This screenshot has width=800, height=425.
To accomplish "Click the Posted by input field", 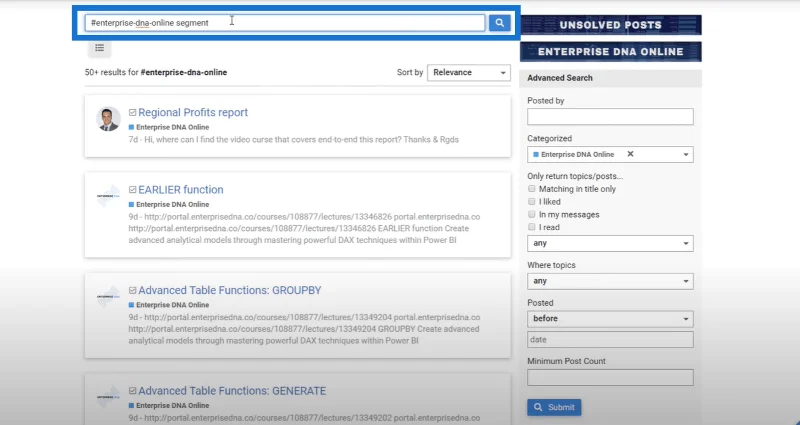I will 610,116.
